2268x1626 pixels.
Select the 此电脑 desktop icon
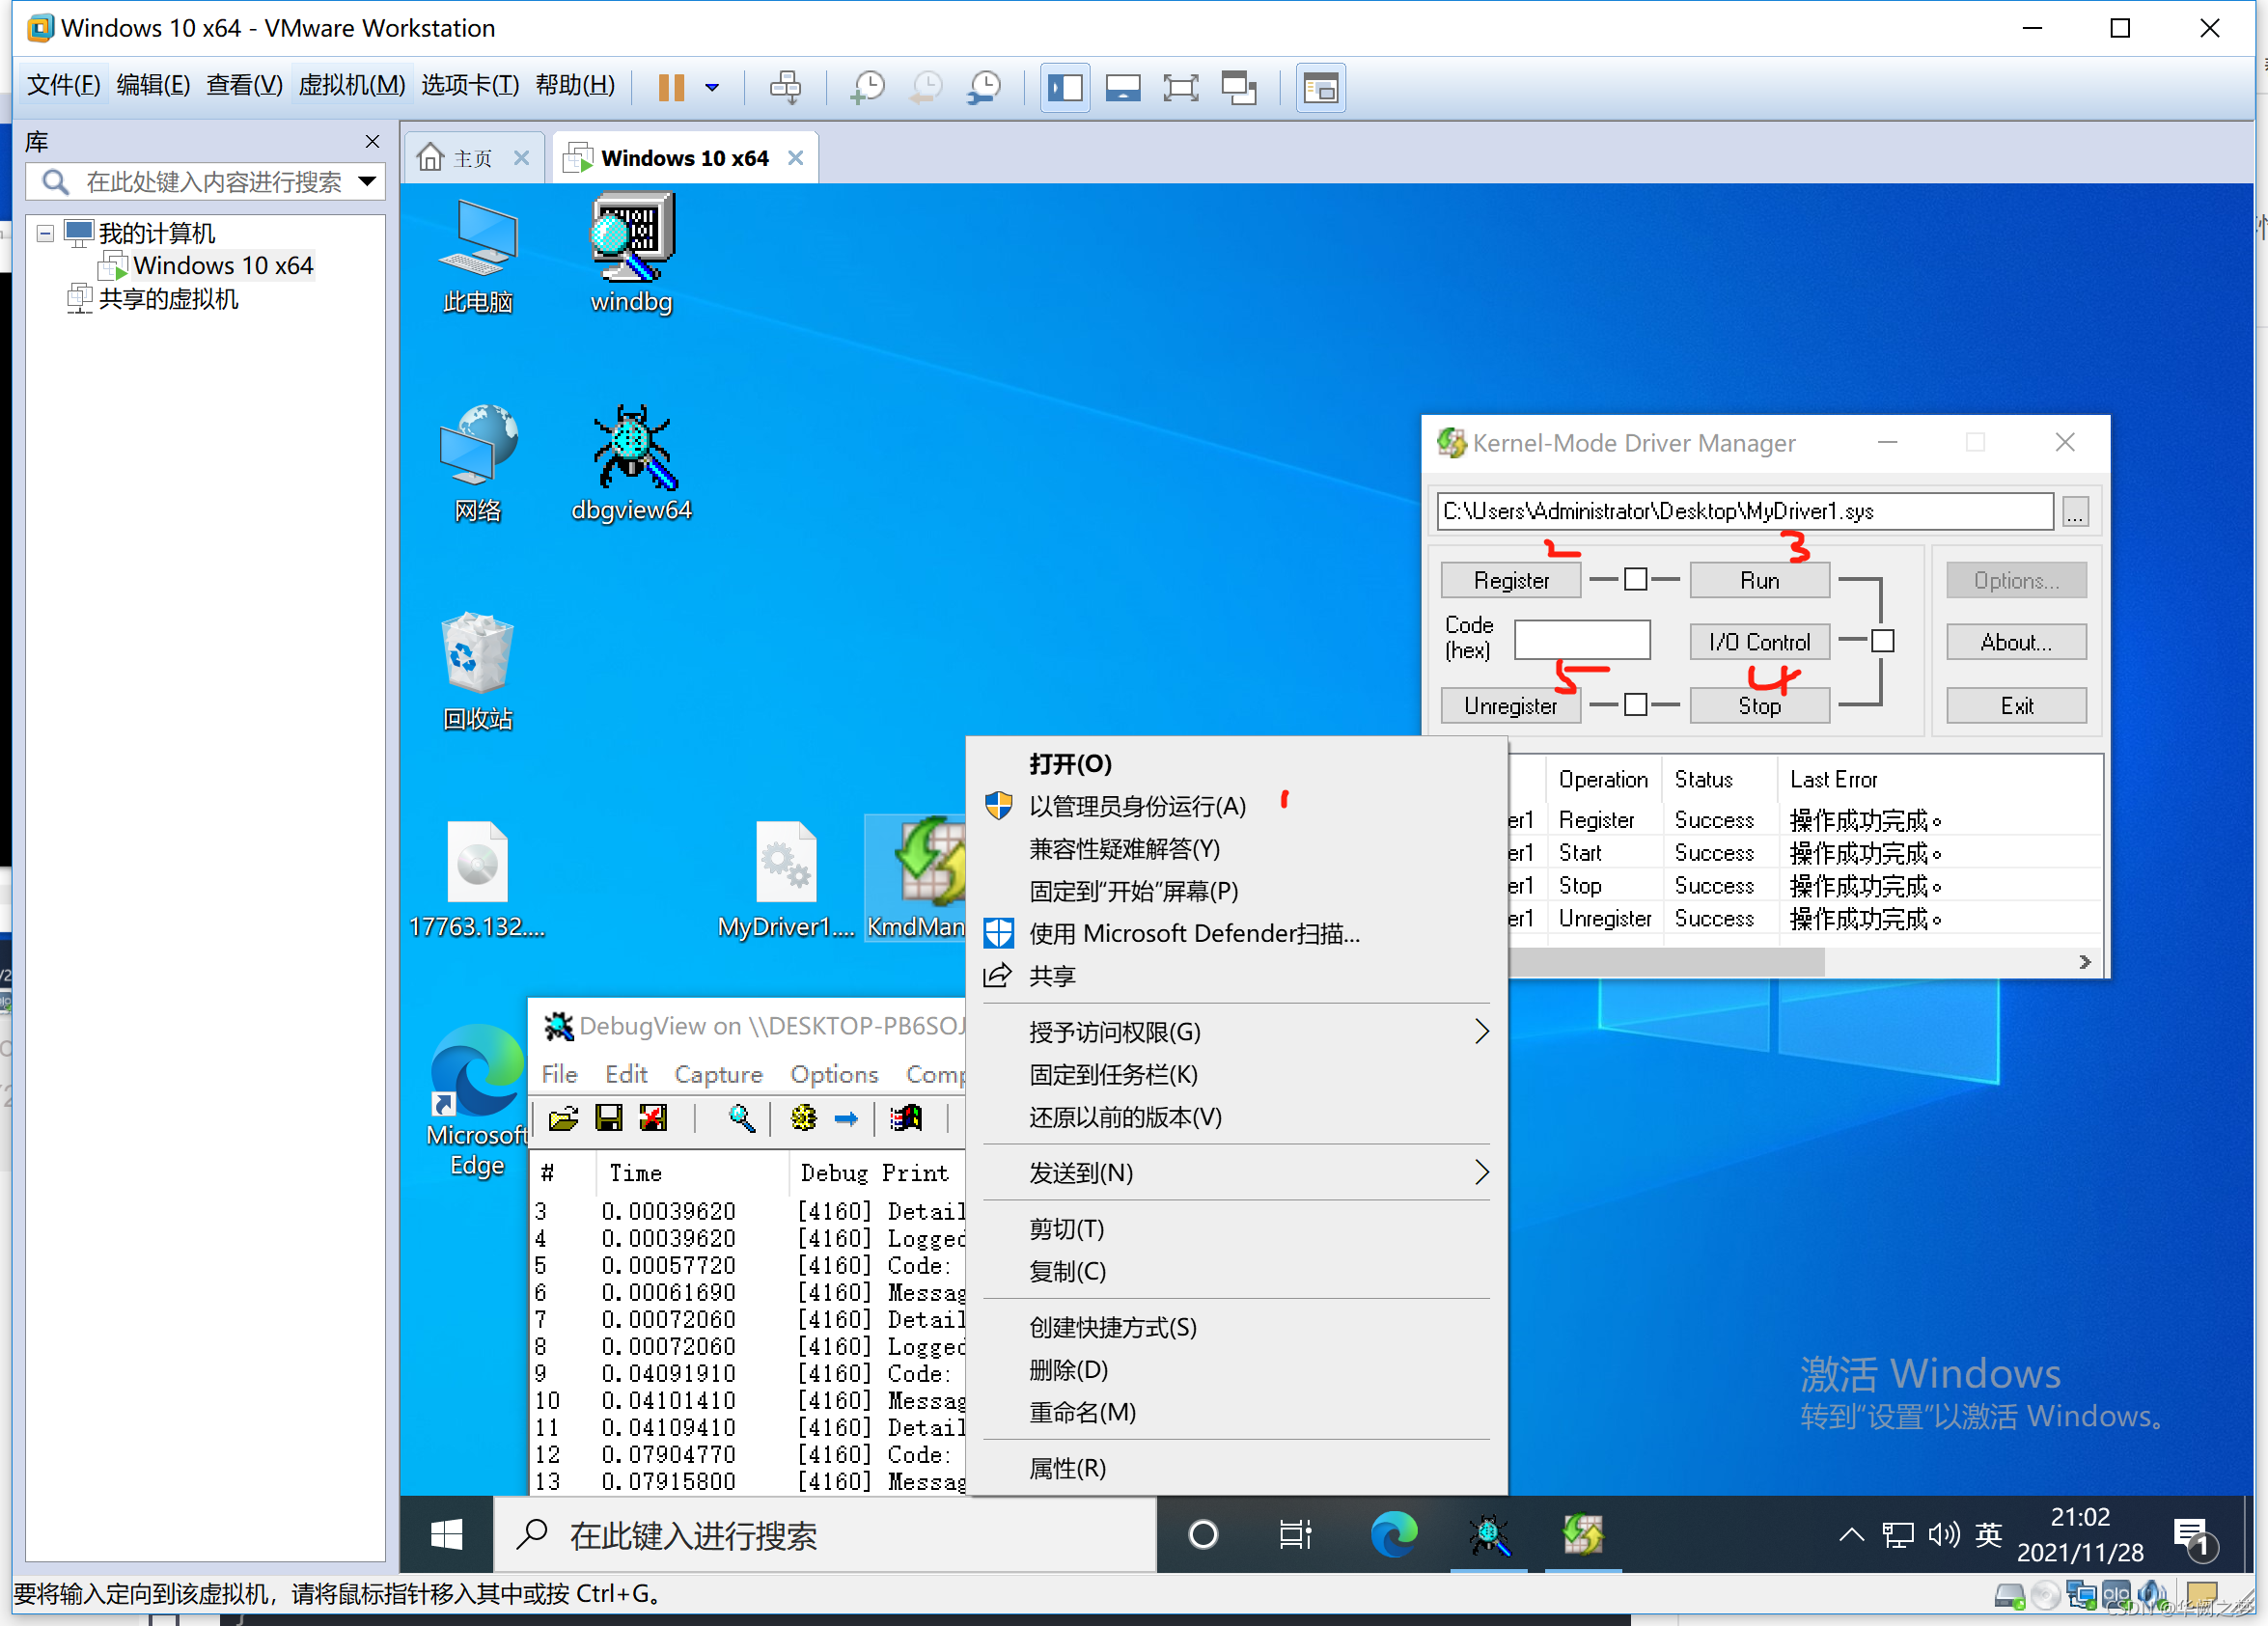(x=478, y=256)
